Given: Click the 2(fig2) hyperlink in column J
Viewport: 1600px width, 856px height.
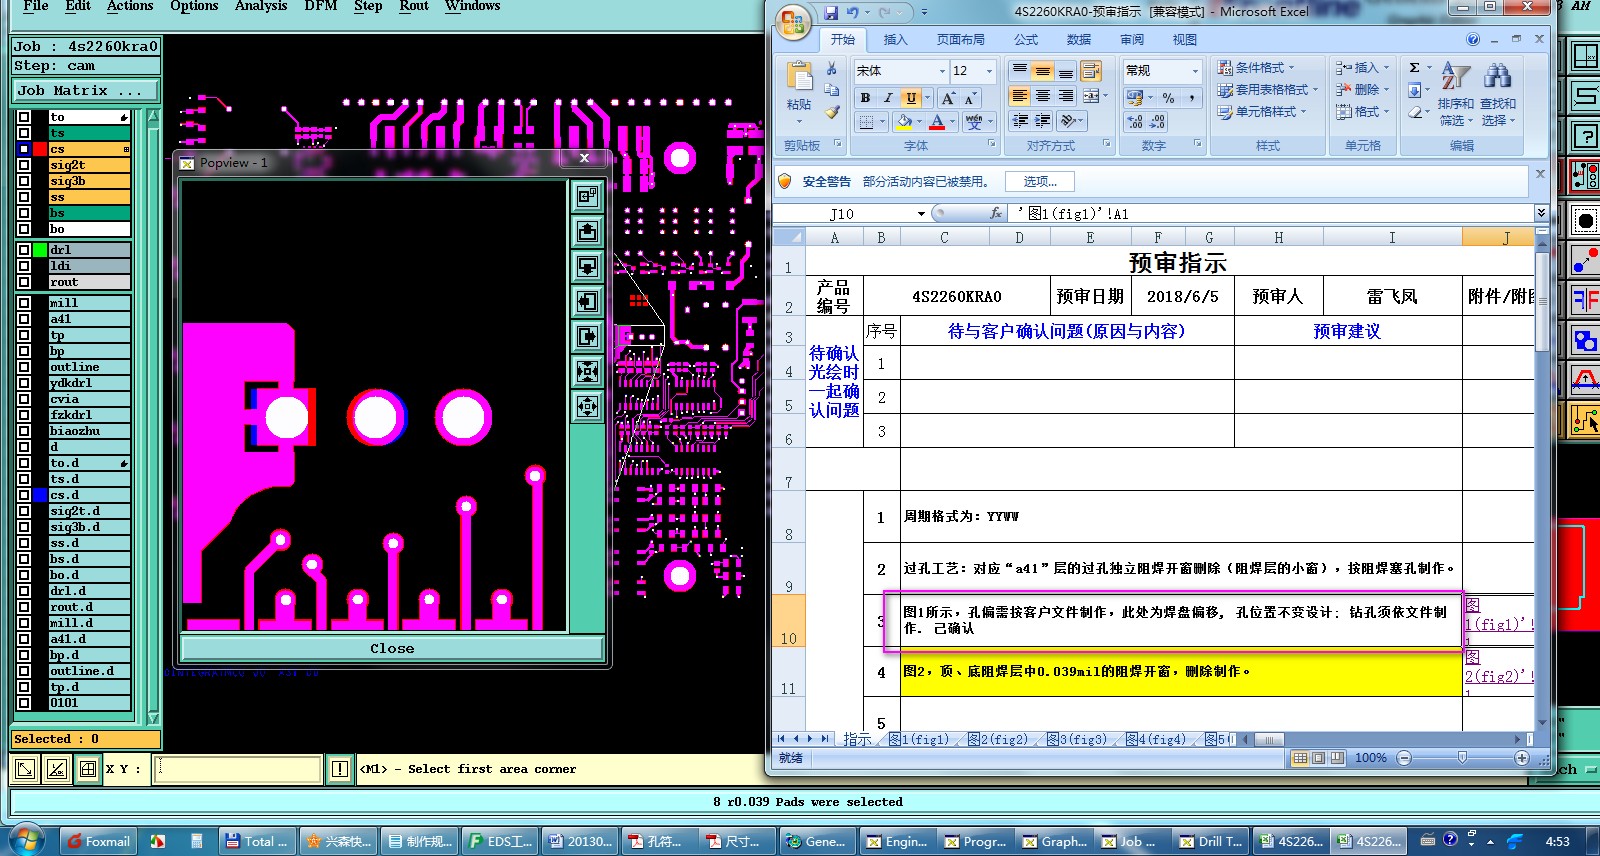Looking at the screenshot, I should [1497, 676].
